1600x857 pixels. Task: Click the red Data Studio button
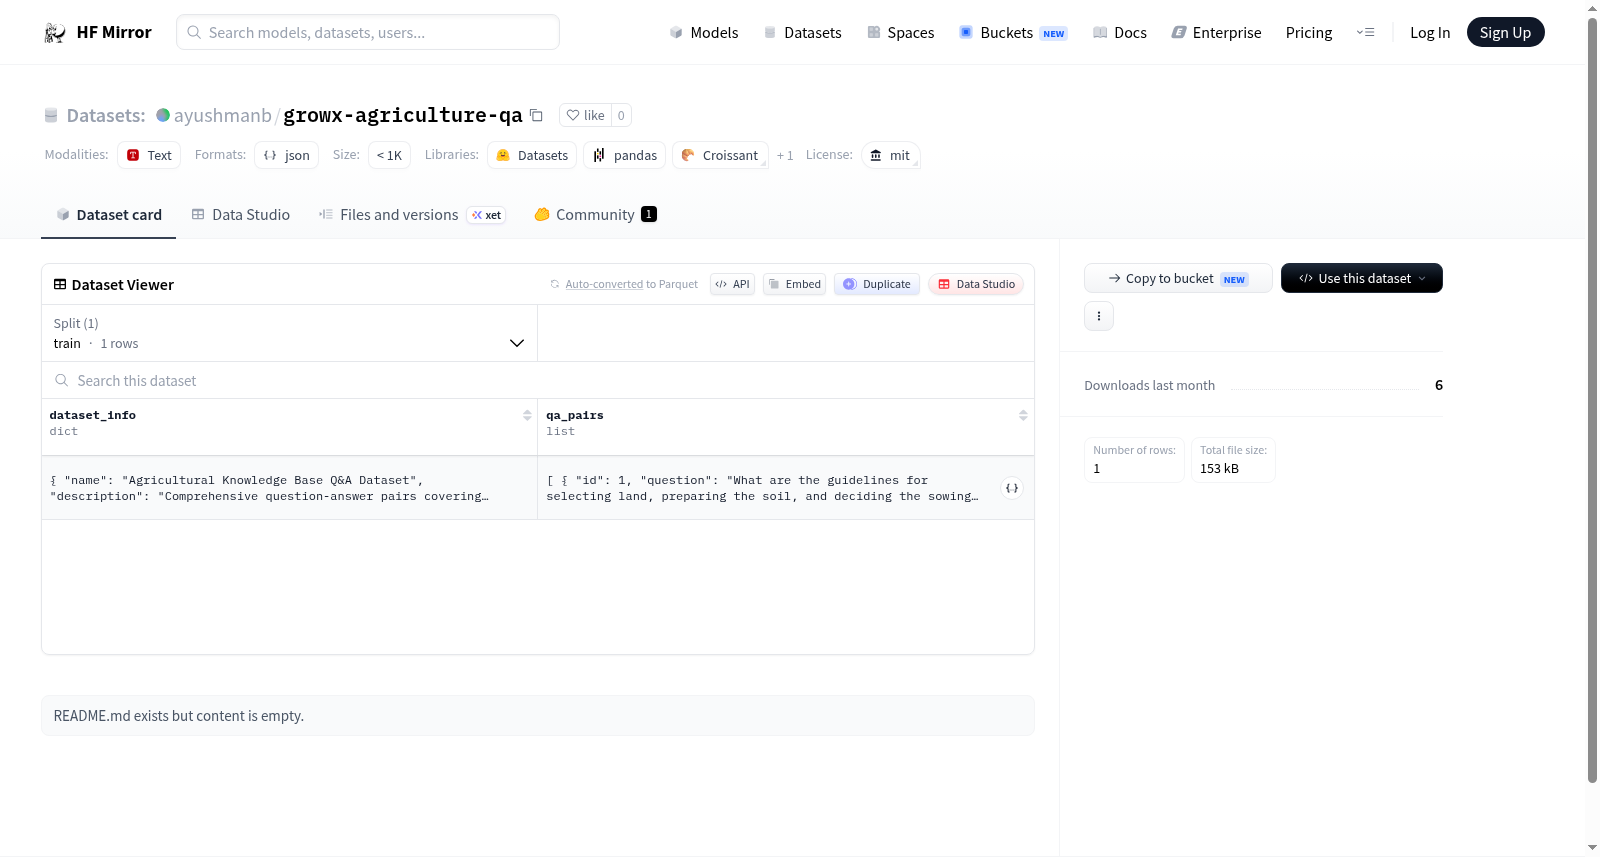pyautogui.click(x=976, y=284)
